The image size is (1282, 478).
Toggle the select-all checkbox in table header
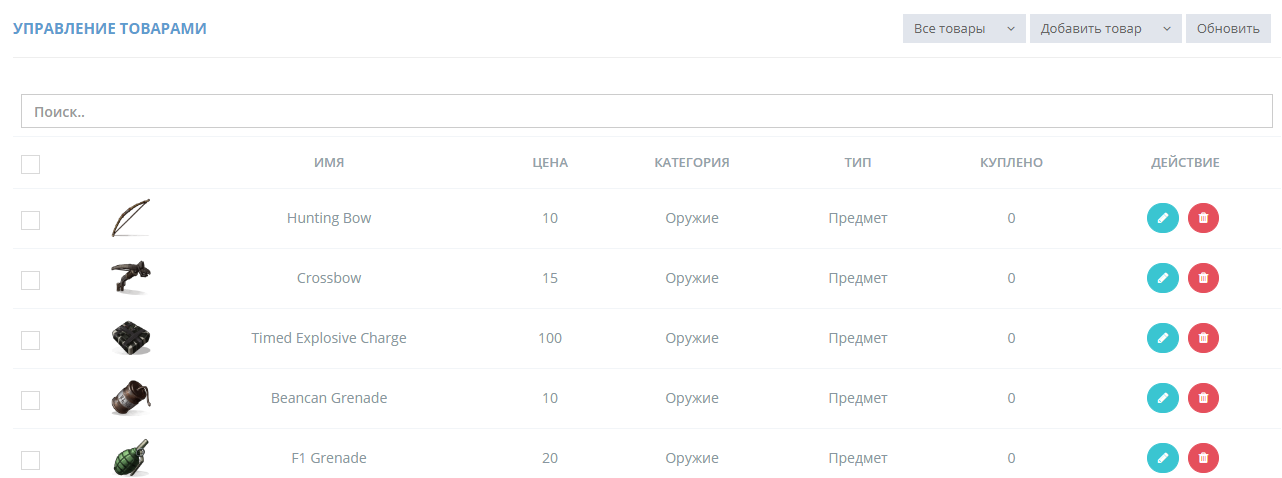click(x=31, y=164)
